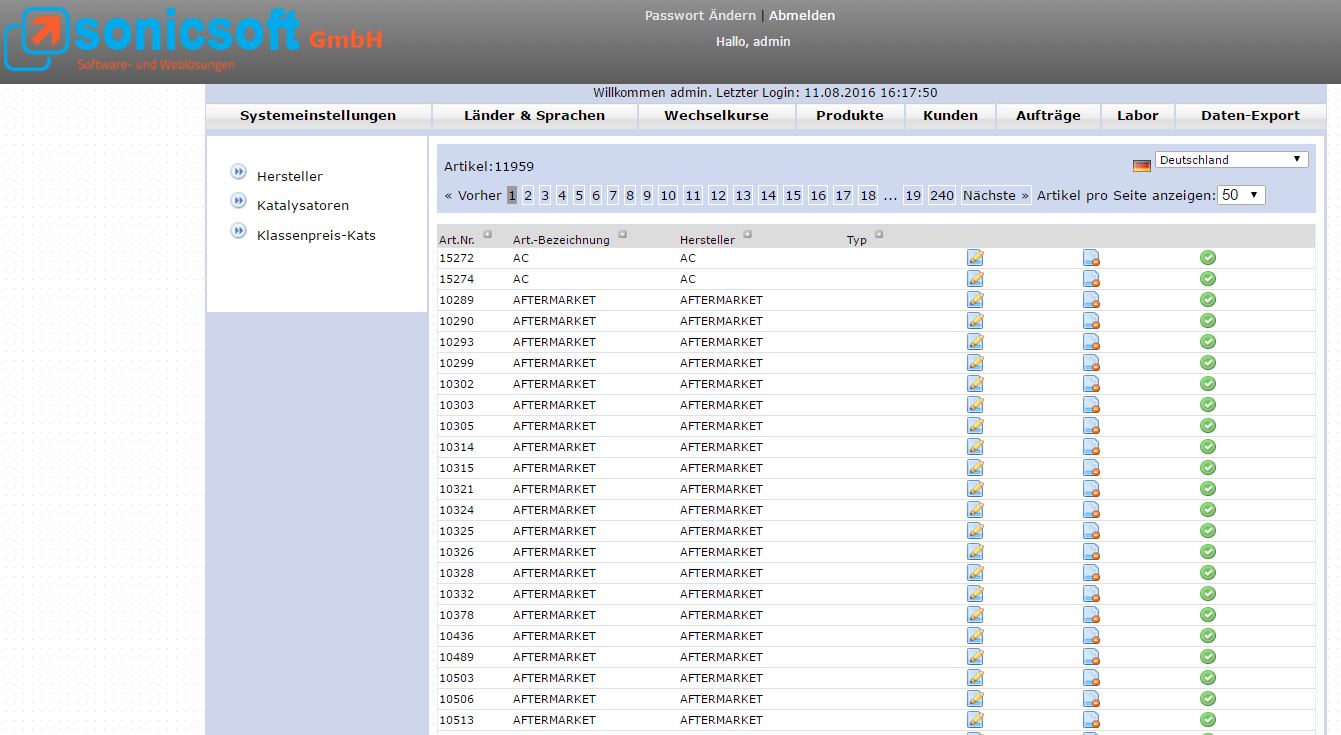
Task: Click sort icon next to Typ
Action: point(879,235)
